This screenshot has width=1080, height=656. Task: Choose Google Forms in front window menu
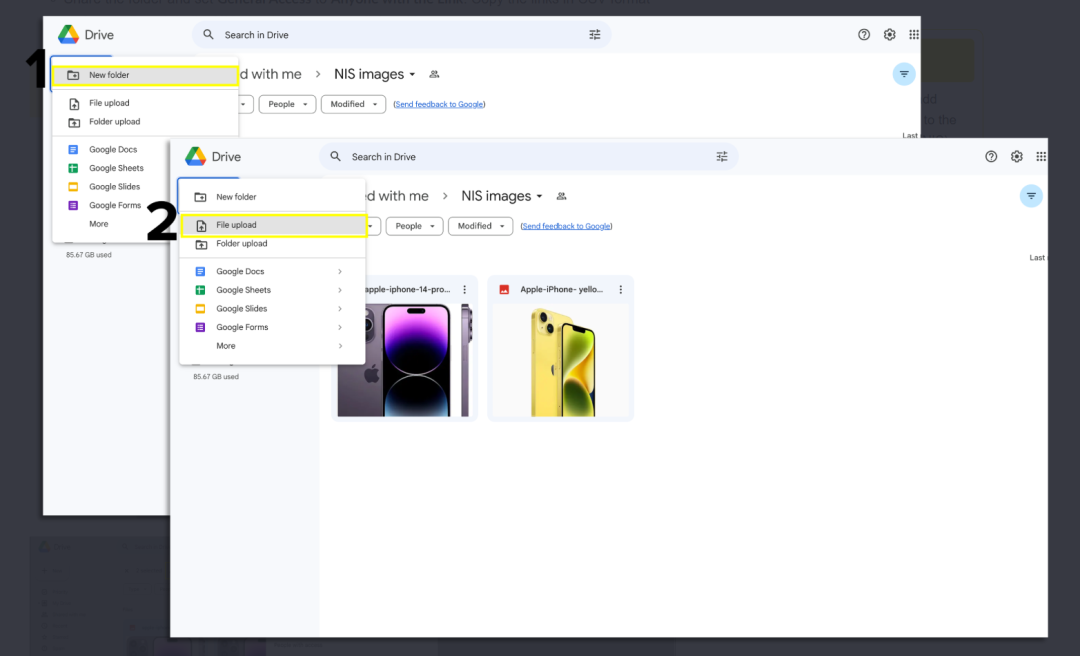273,327
